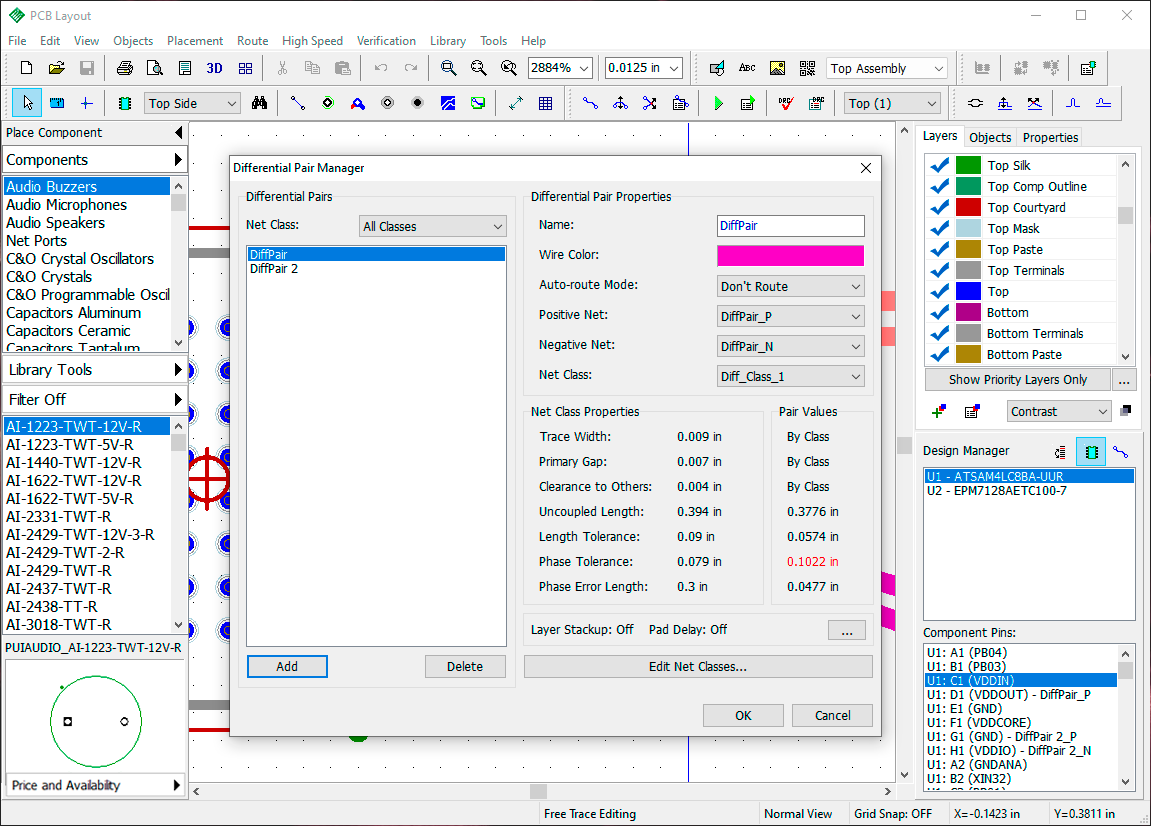Set origin with the blue crosshair tool
The width and height of the screenshot is (1151, 826).
pyautogui.click(x=87, y=104)
